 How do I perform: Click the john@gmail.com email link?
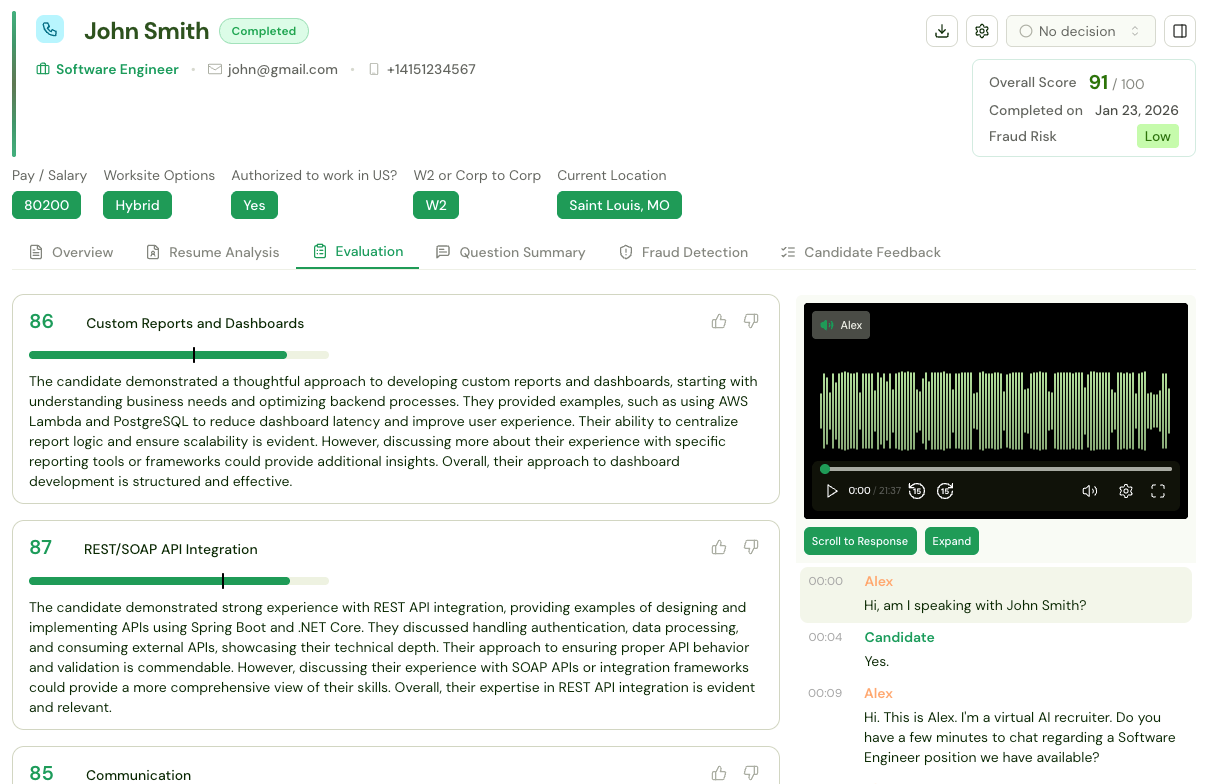[x=282, y=70]
